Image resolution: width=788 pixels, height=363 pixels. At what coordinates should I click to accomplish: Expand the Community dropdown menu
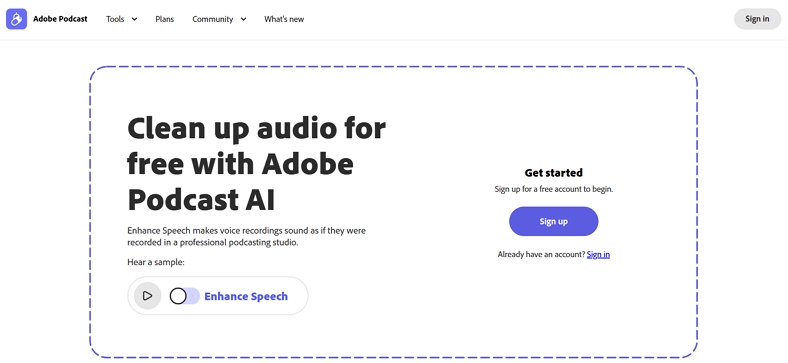219,19
